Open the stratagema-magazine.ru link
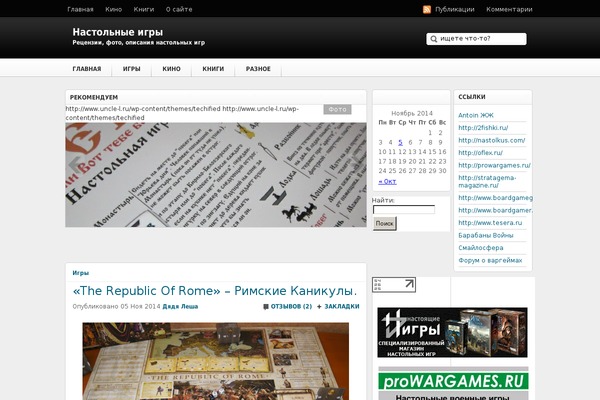 click(487, 181)
